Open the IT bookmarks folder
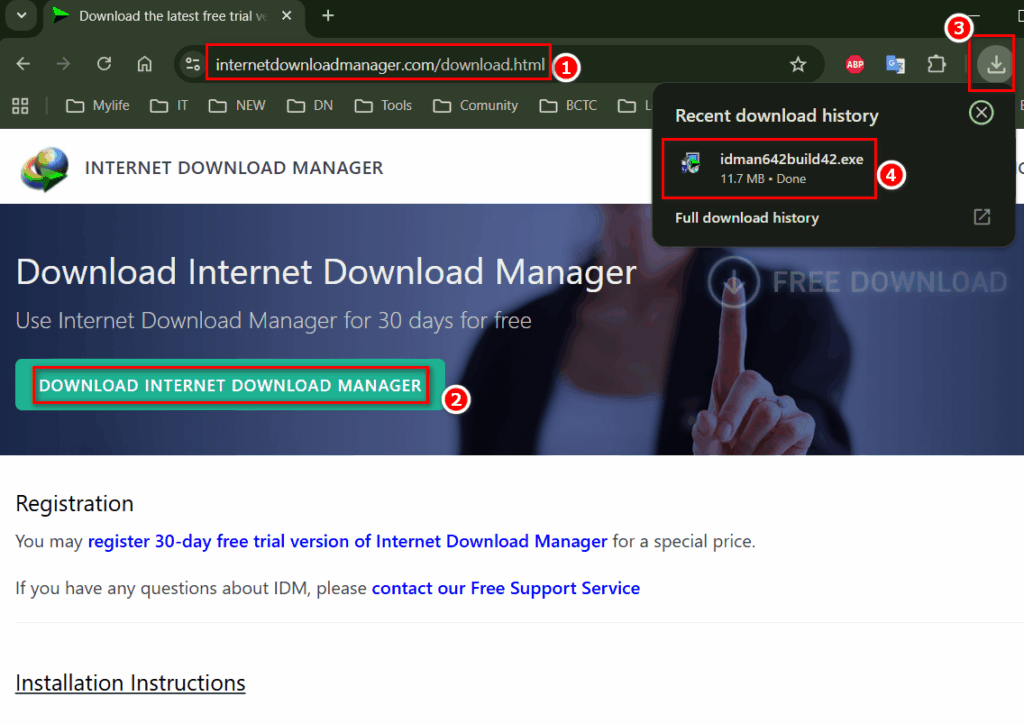This screenshot has width=1024, height=724. [169, 106]
